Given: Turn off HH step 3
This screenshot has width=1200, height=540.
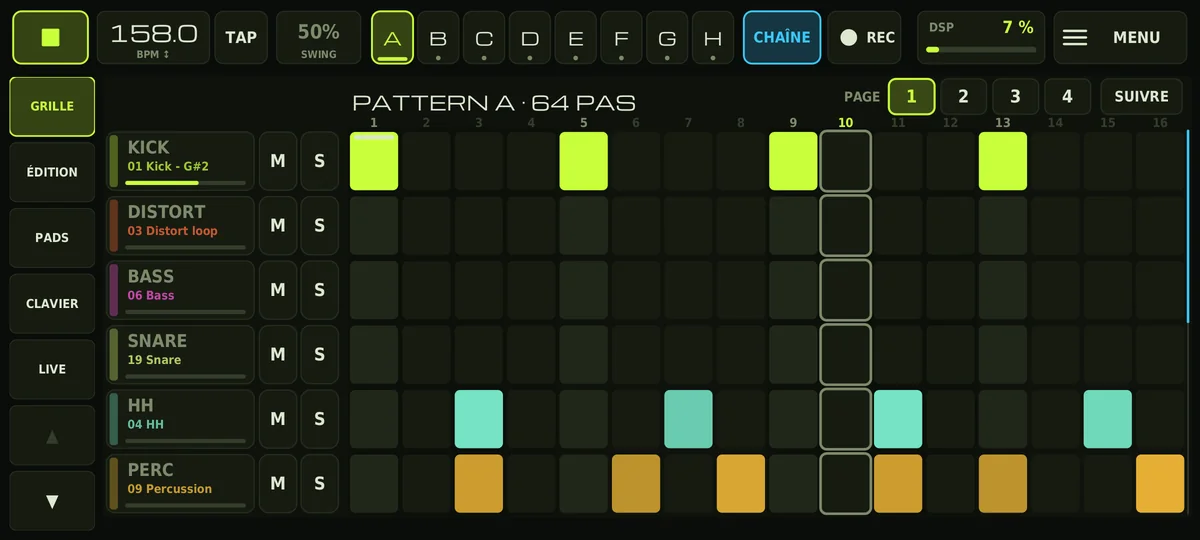Looking at the screenshot, I should [479, 419].
